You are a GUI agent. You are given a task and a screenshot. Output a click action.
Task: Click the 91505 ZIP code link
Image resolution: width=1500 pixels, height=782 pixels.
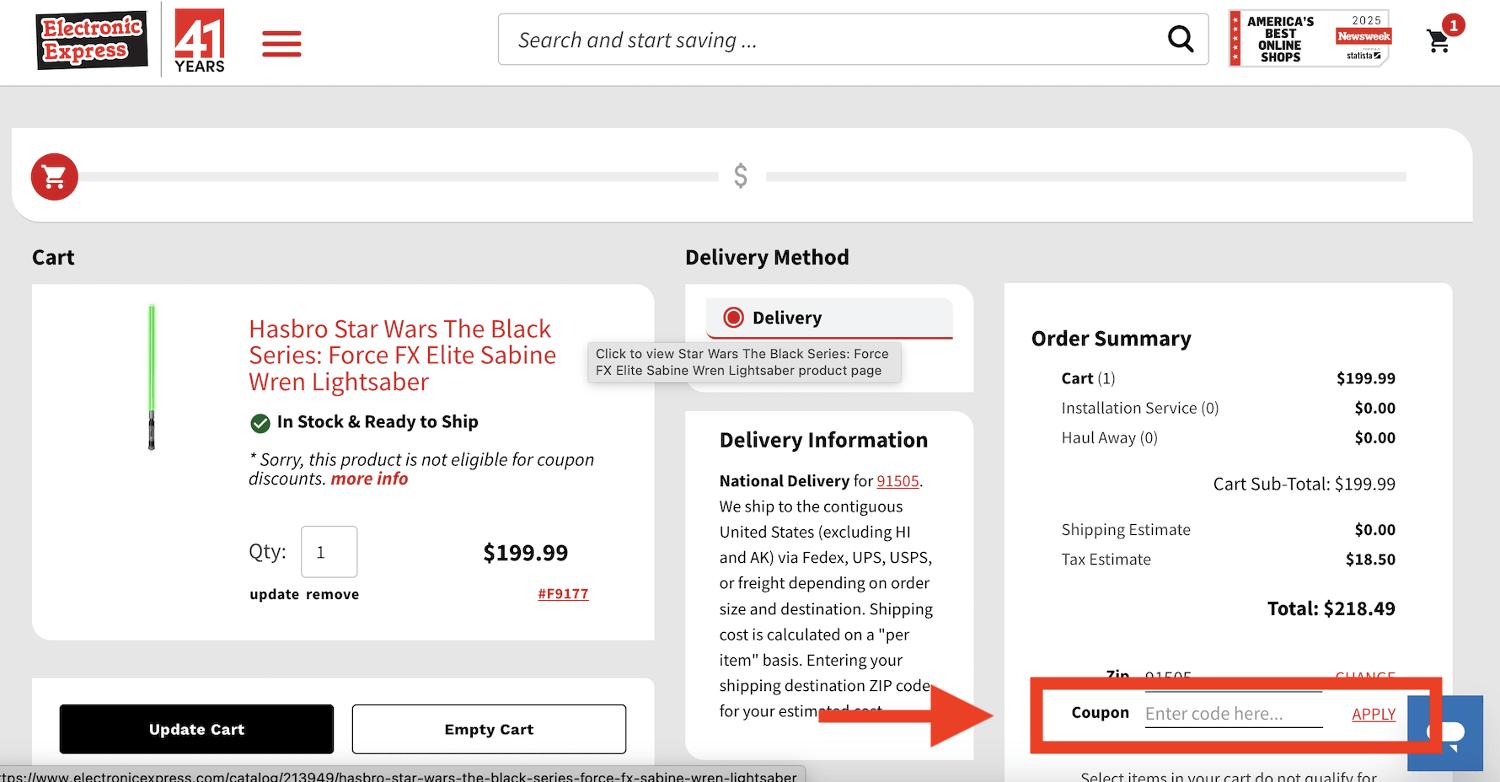[x=898, y=481]
